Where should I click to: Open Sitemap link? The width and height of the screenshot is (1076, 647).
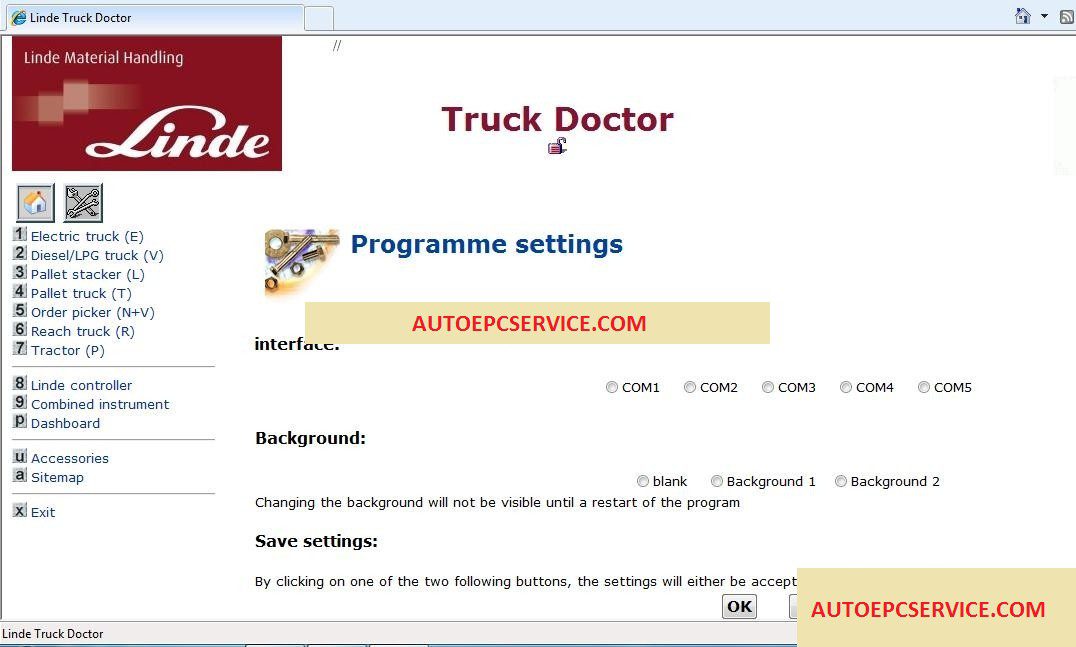(x=57, y=477)
